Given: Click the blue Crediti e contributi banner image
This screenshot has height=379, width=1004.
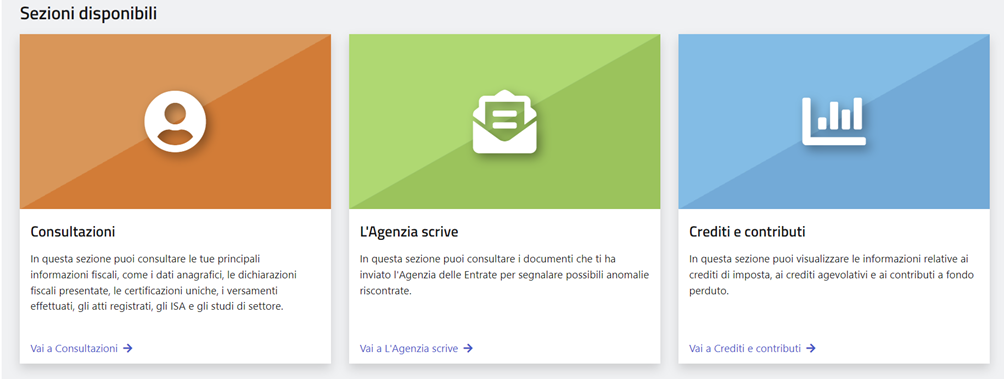Looking at the screenshot, I should pyautogui.click(x=834, y=121).
